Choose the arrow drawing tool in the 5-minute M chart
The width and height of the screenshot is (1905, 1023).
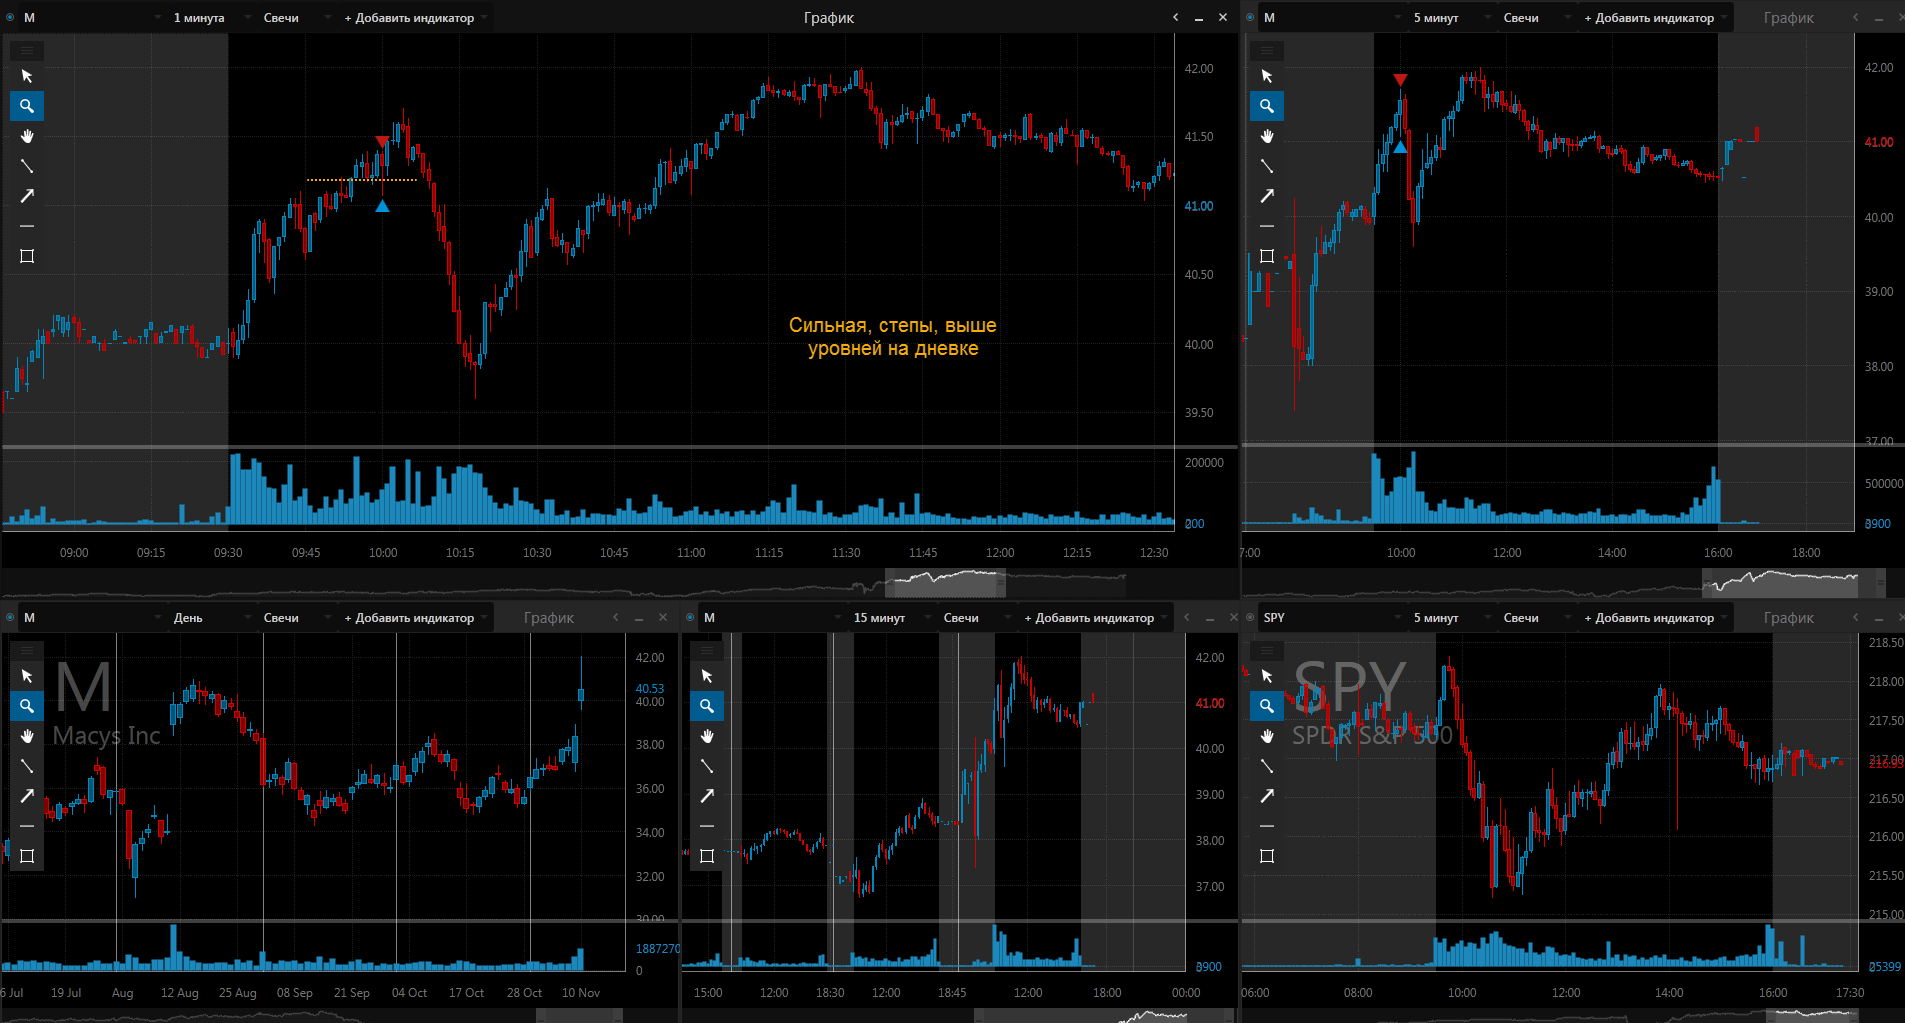tap(1267, 196)
